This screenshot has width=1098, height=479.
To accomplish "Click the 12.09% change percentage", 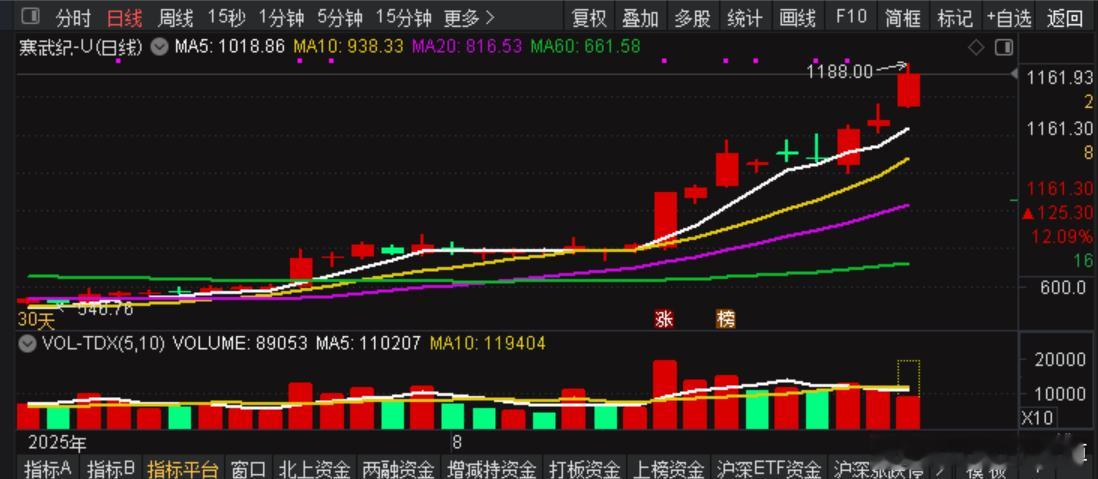I will click(1061, 236).
